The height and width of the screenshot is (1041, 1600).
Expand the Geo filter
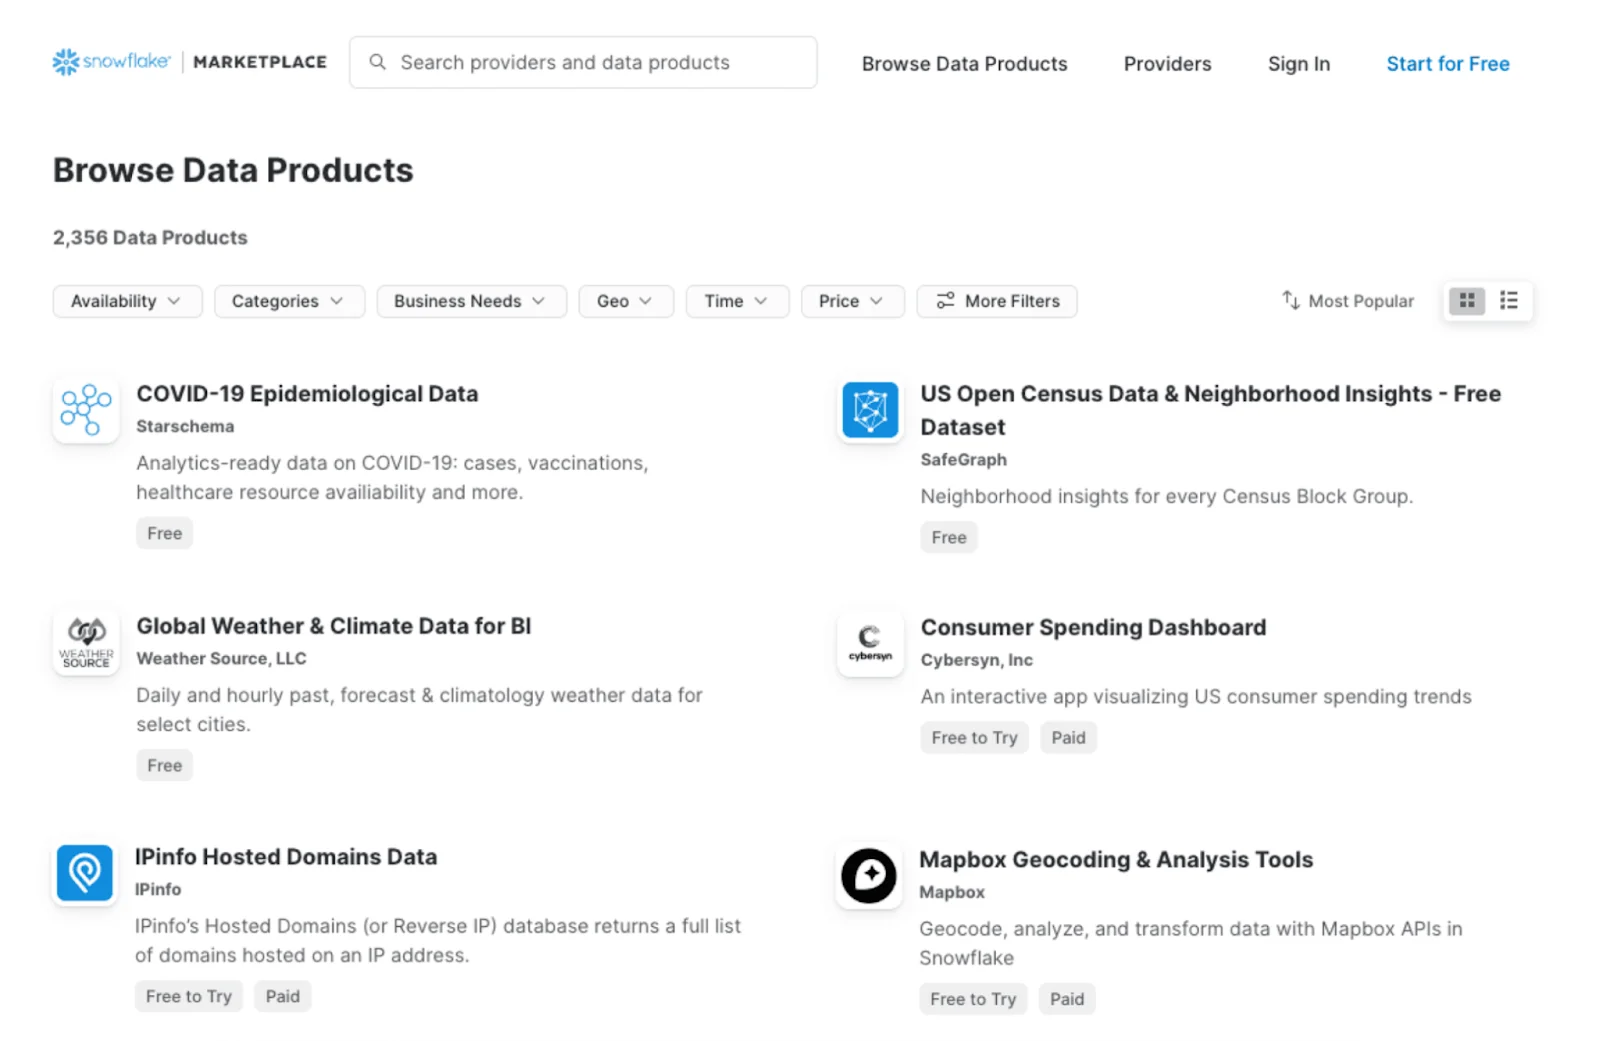tap(626, 301)
